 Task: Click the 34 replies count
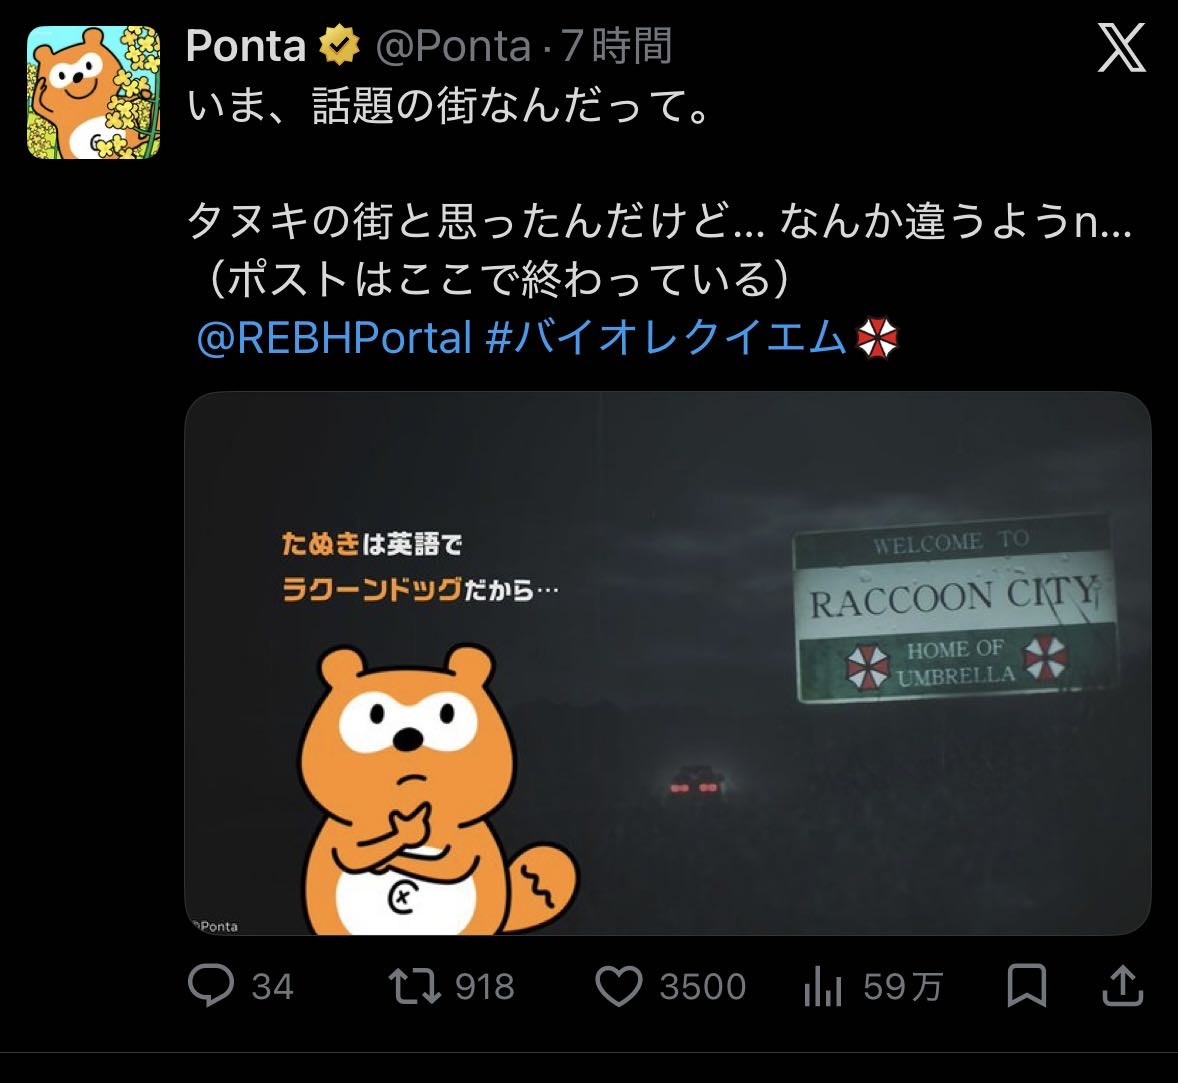(272, 986)
